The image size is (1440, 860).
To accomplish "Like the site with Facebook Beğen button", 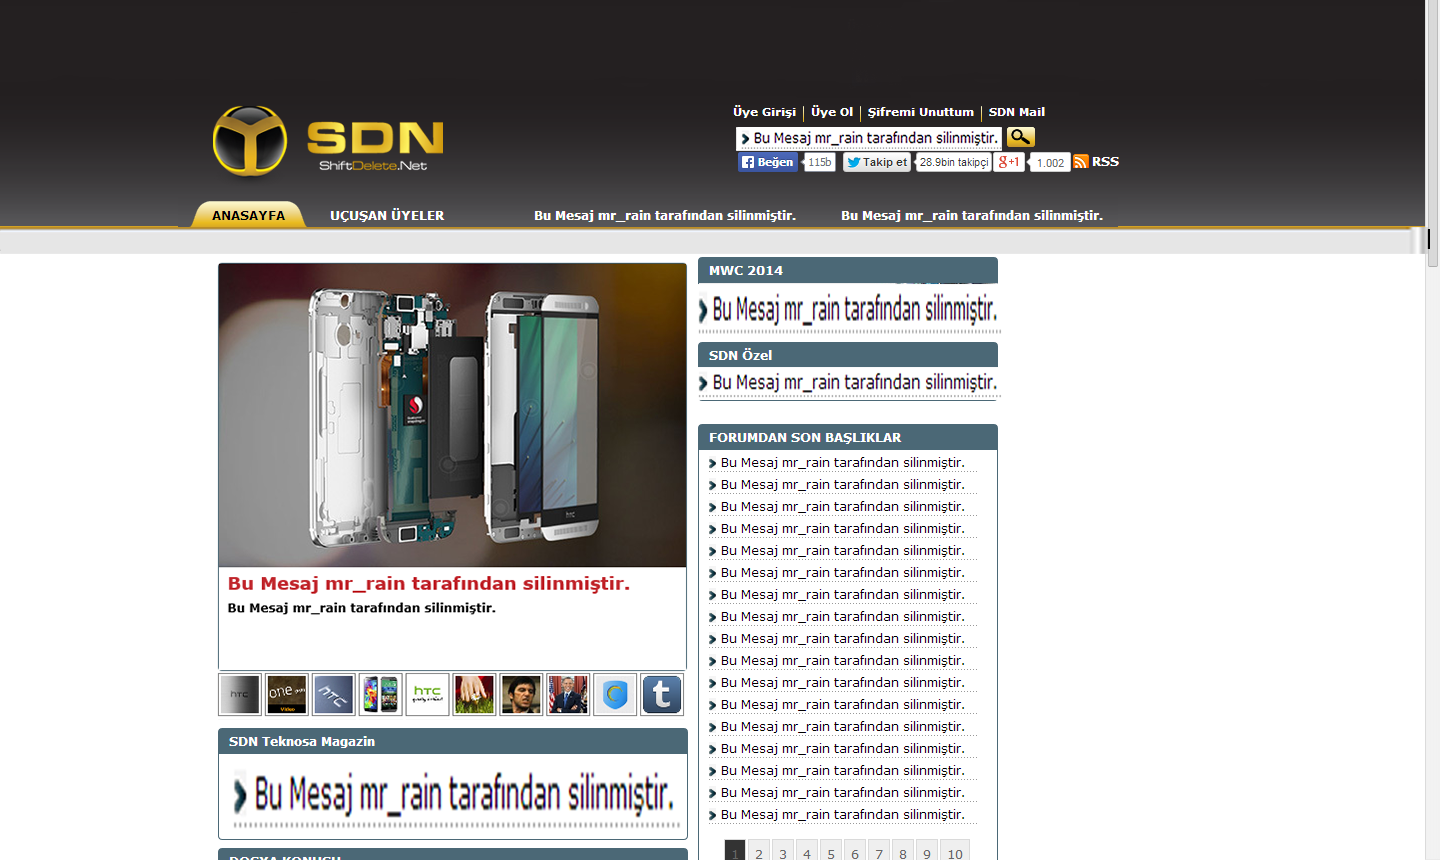I will tap(768, 162).
